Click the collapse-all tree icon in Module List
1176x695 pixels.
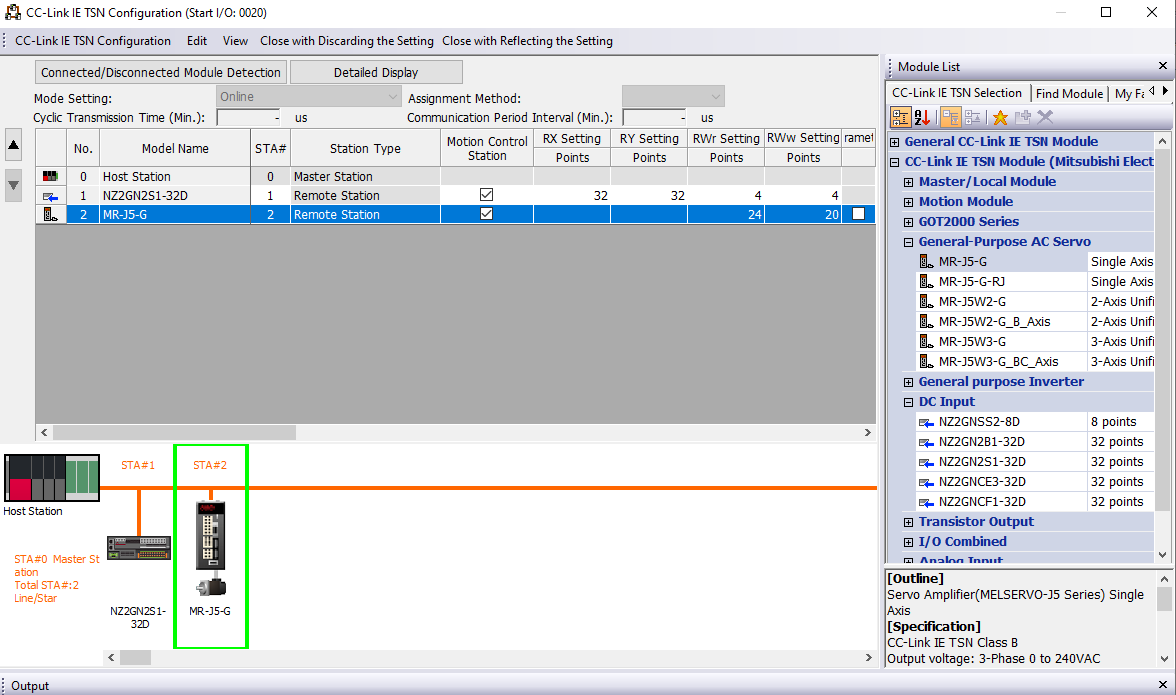tap(972, 117)
